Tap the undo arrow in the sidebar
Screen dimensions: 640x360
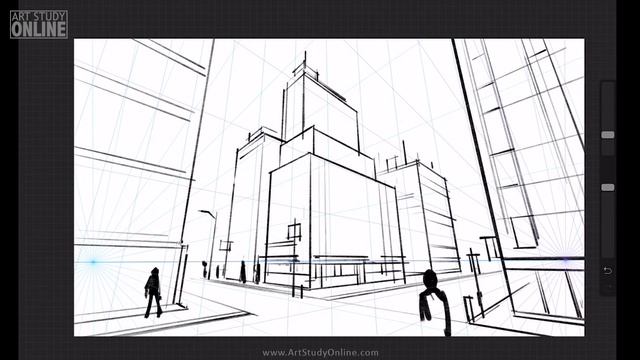pos(607,271)
